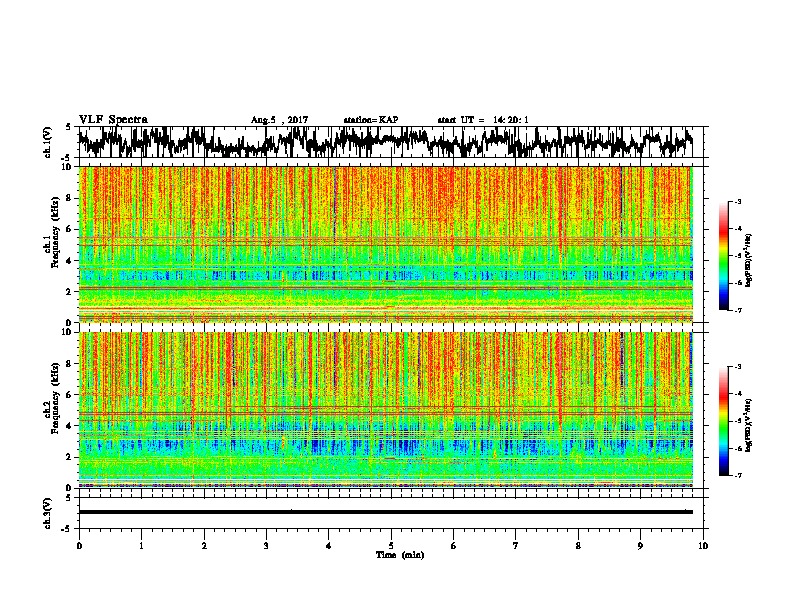
Task: Click time axis tick label "9"
Action: [x=640, y=546]
